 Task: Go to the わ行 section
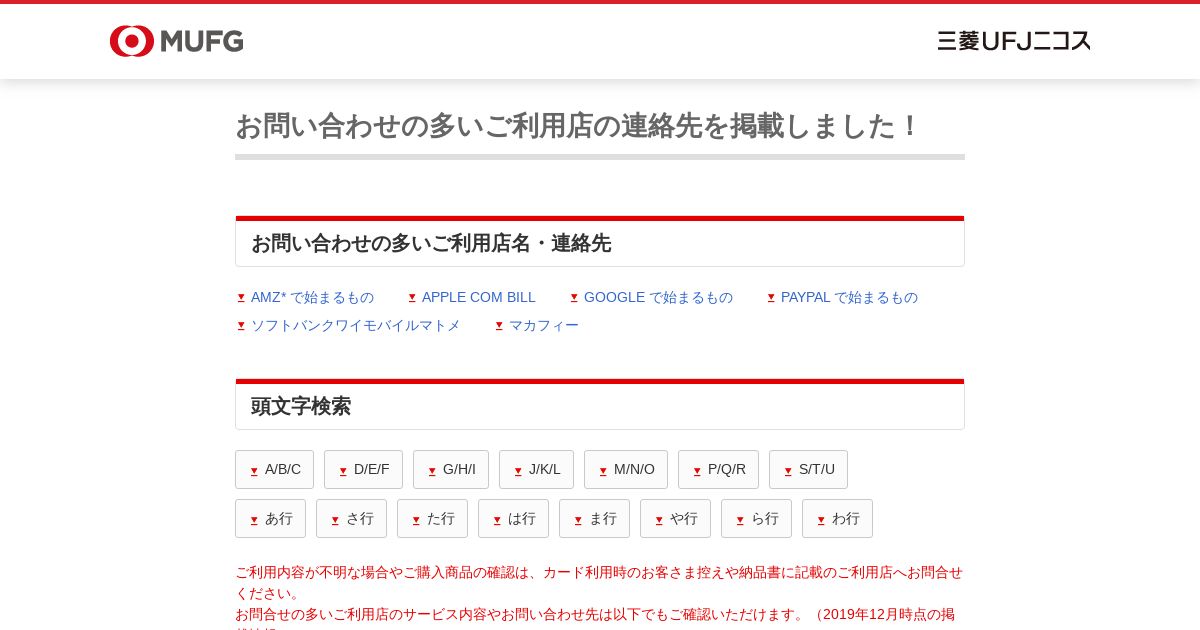coord(837,518)
